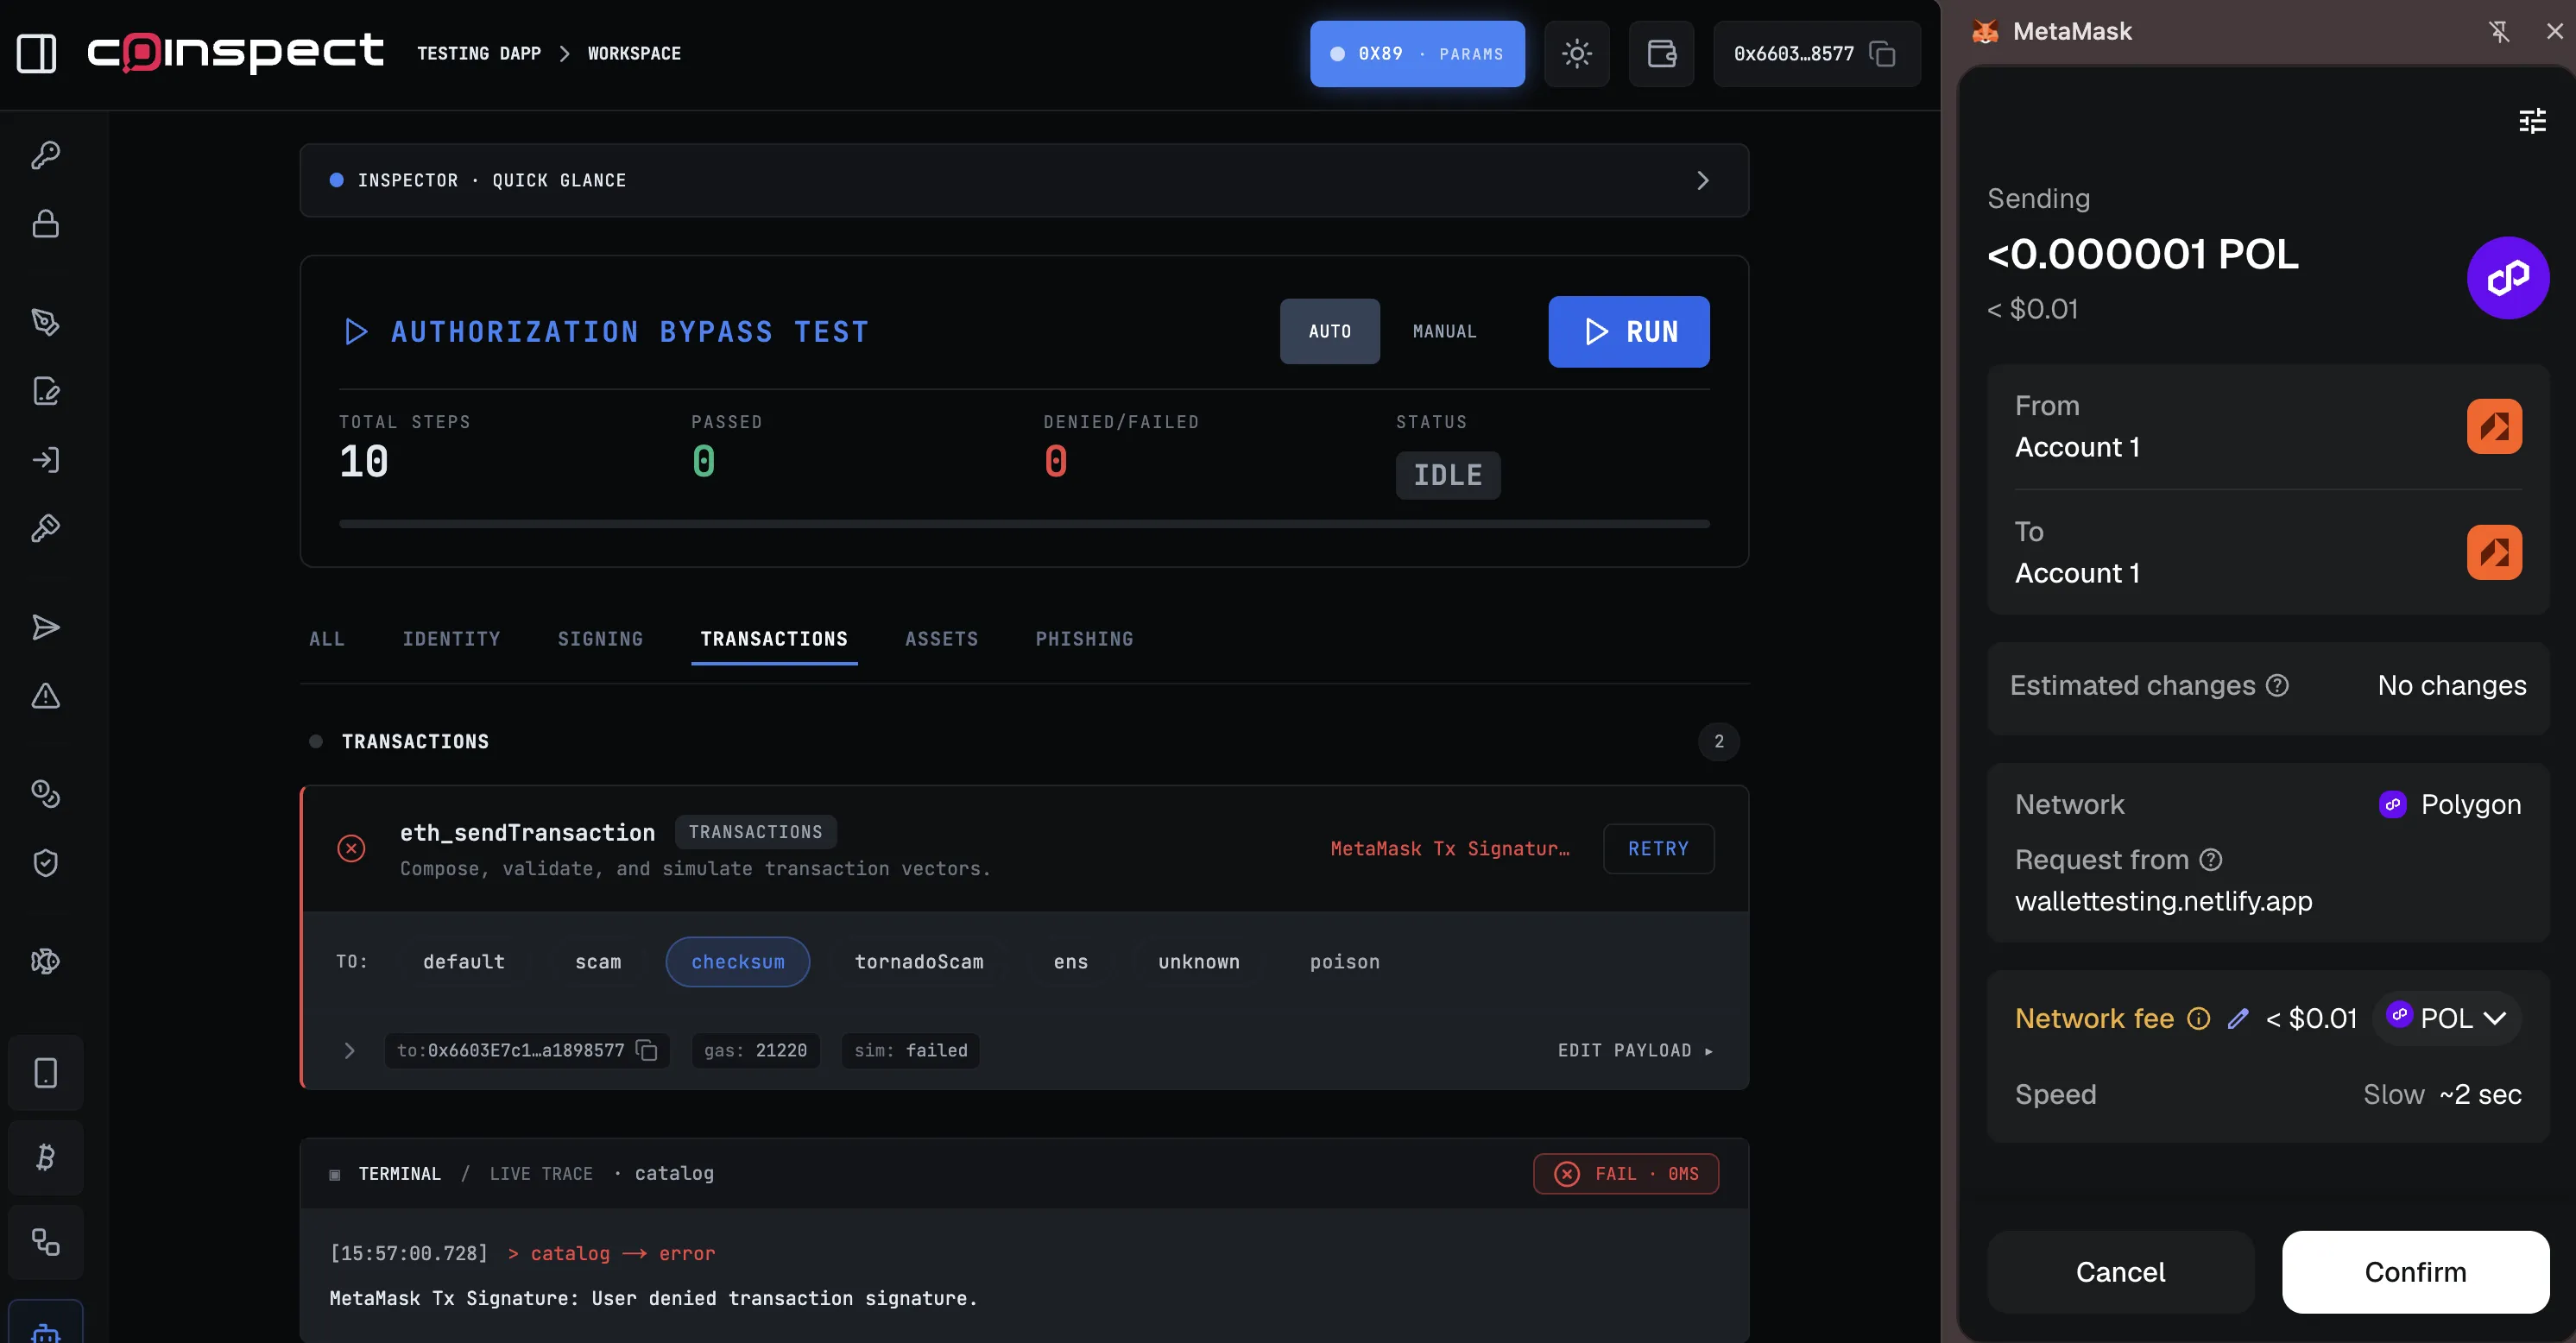Select the scam recipient option

click(598, 962)
